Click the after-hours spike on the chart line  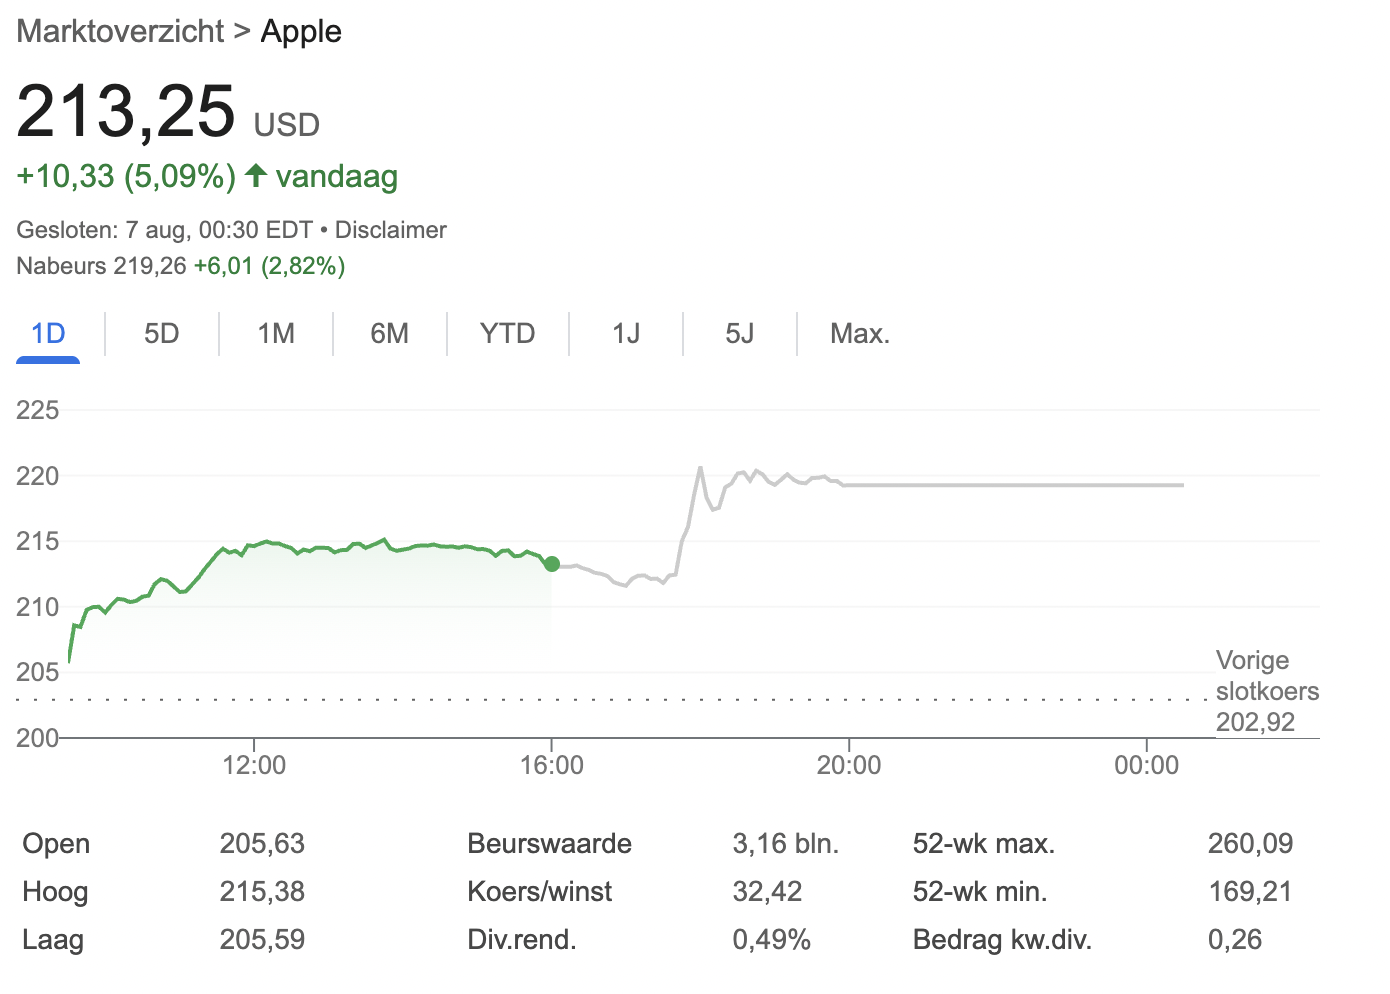click(700, 467)
